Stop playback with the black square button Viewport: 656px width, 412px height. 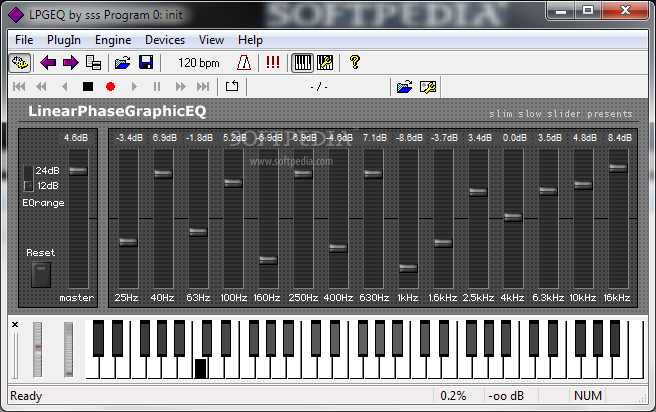[x=88, y=87]
